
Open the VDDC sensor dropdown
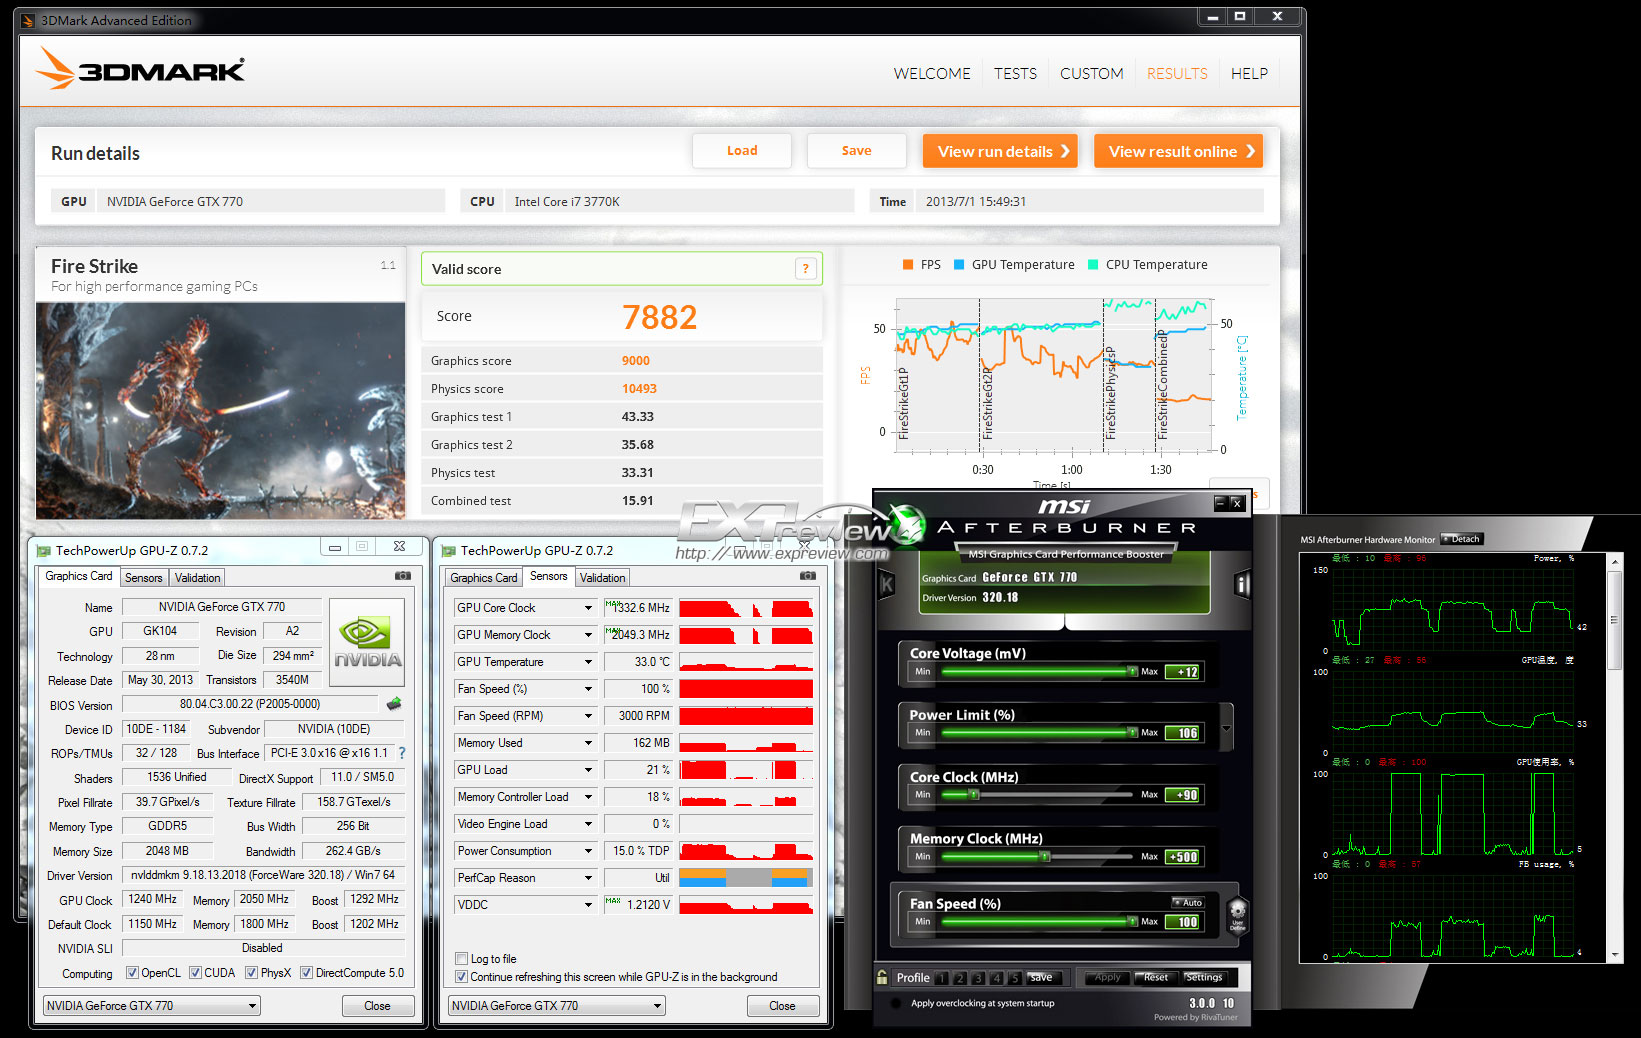[x=588, y=905]
